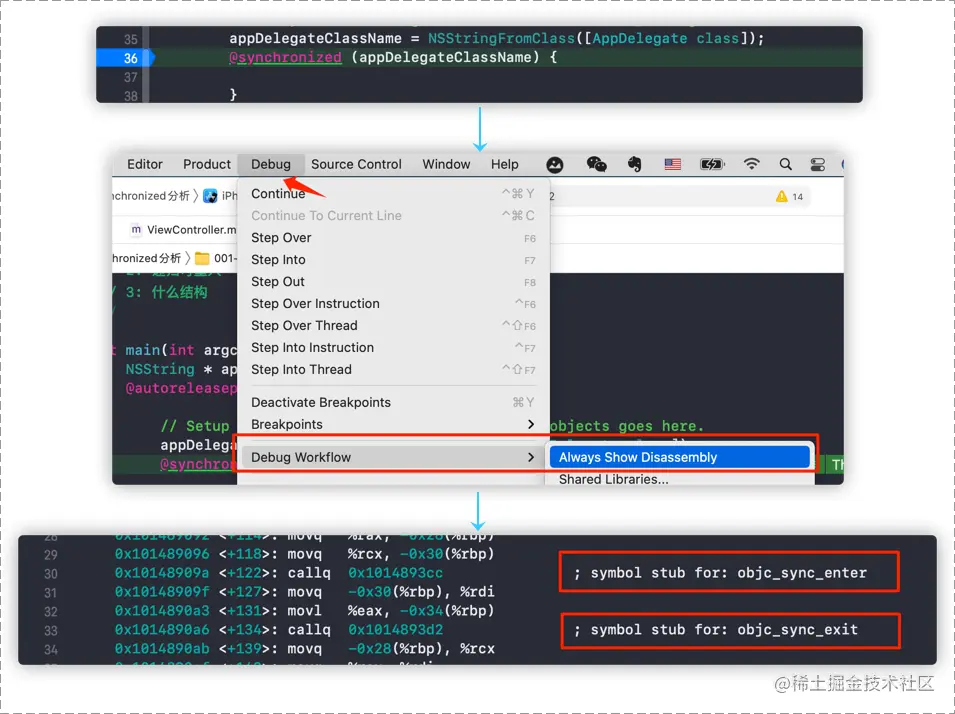Open the US flag input source icon

672,164
